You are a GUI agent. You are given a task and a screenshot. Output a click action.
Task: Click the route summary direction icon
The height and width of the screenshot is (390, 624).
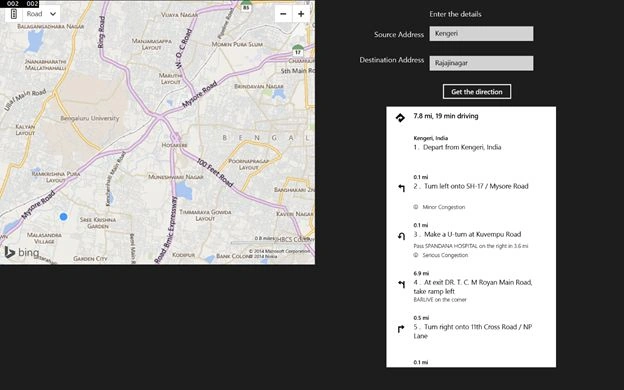click(400, 118)
